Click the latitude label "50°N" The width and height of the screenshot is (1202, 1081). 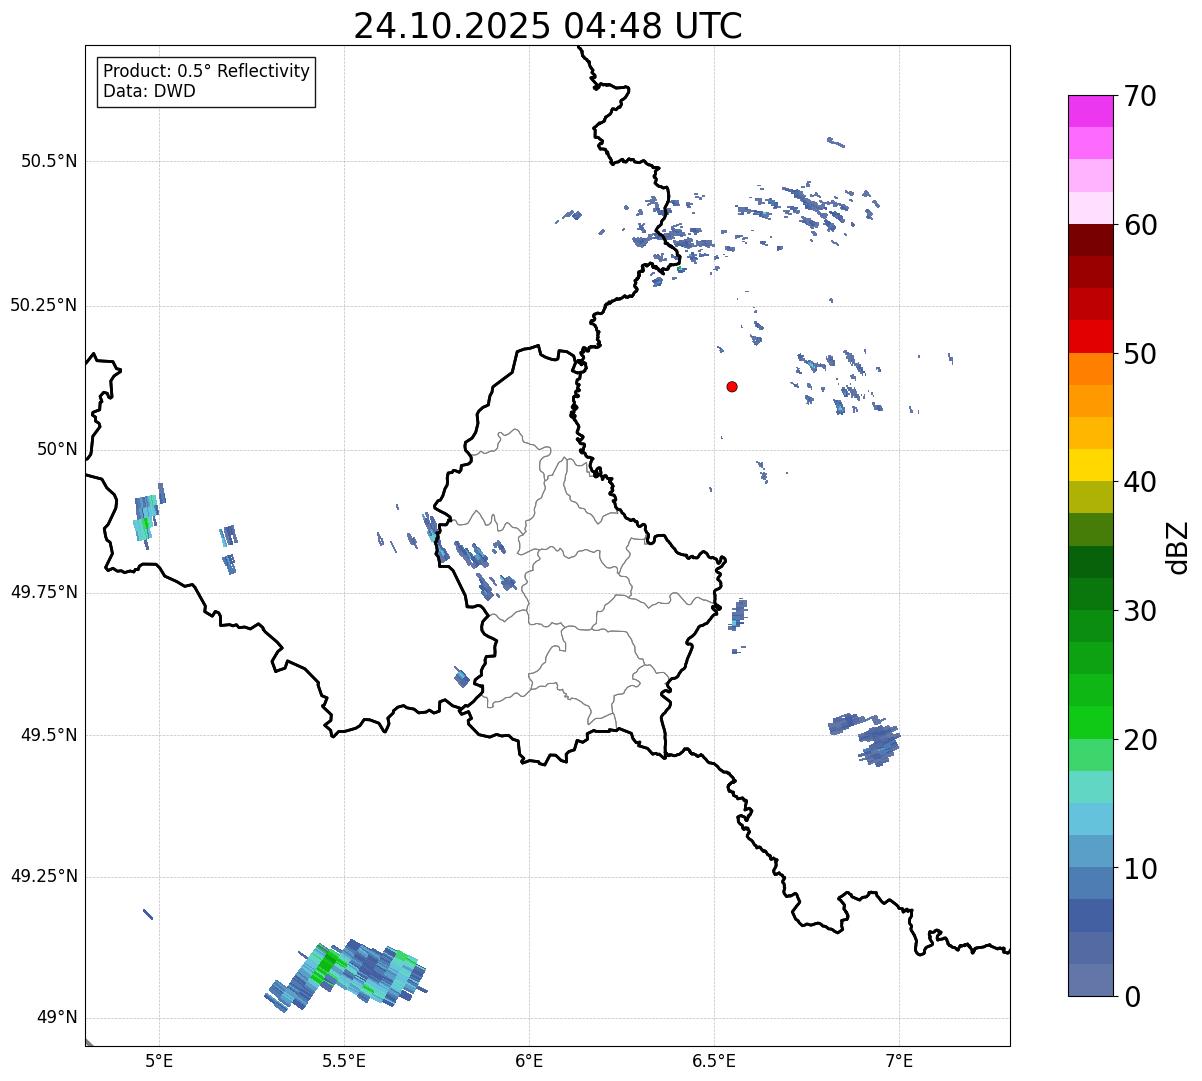(x=57, y=449)
